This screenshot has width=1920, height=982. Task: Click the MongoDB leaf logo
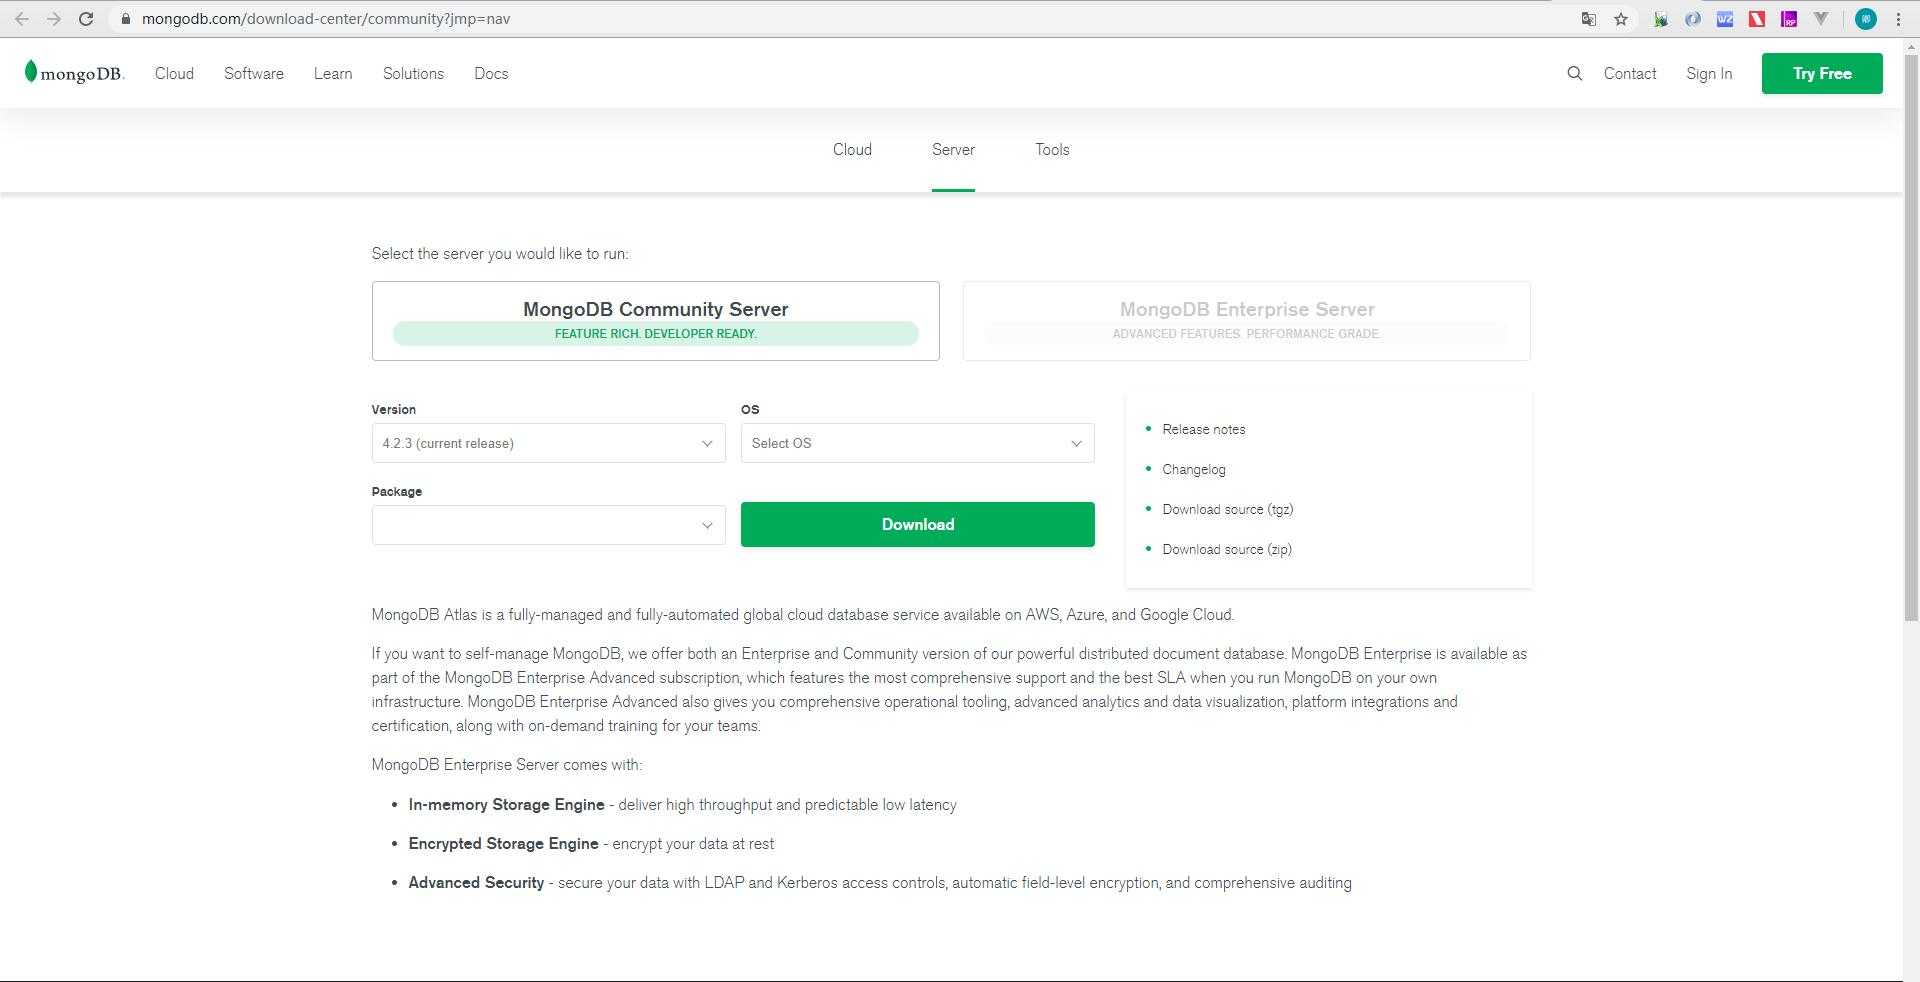[x=74, y=73]
